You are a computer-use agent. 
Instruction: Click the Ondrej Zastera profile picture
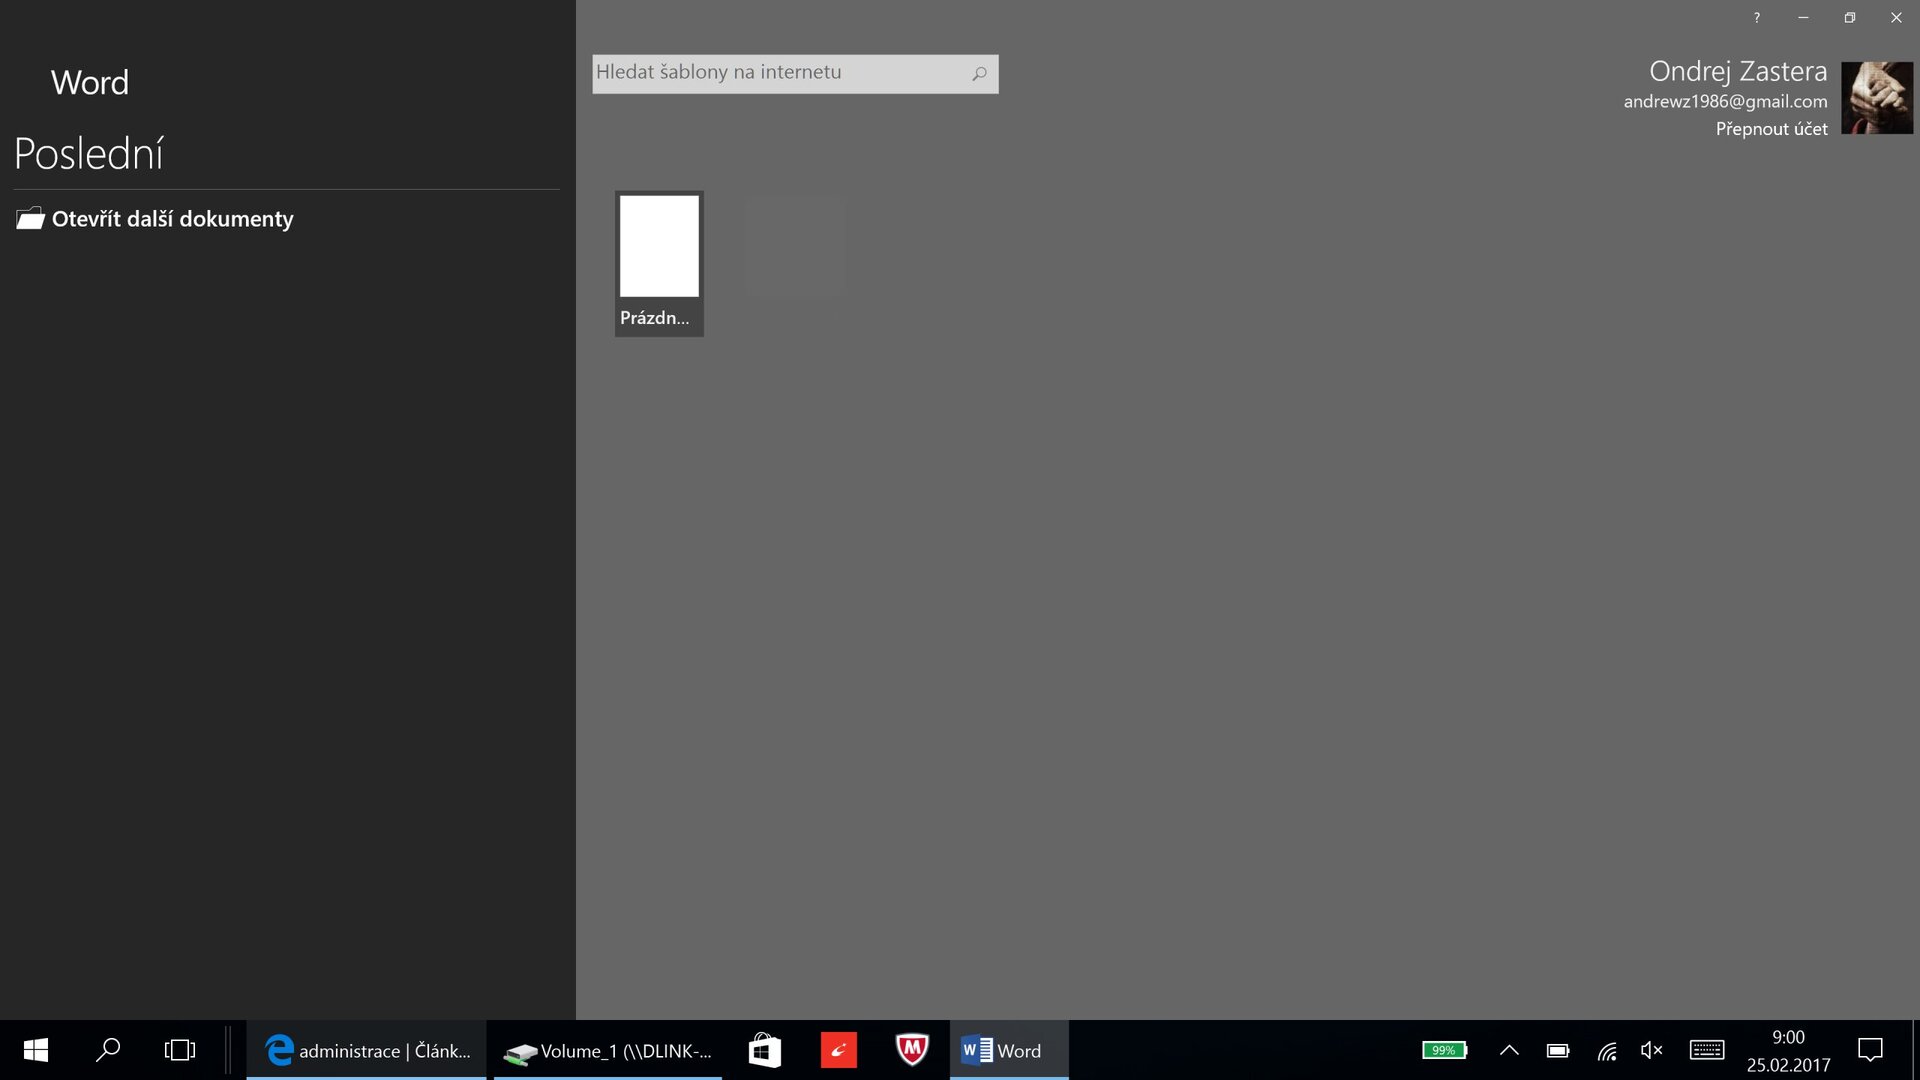1878,97
